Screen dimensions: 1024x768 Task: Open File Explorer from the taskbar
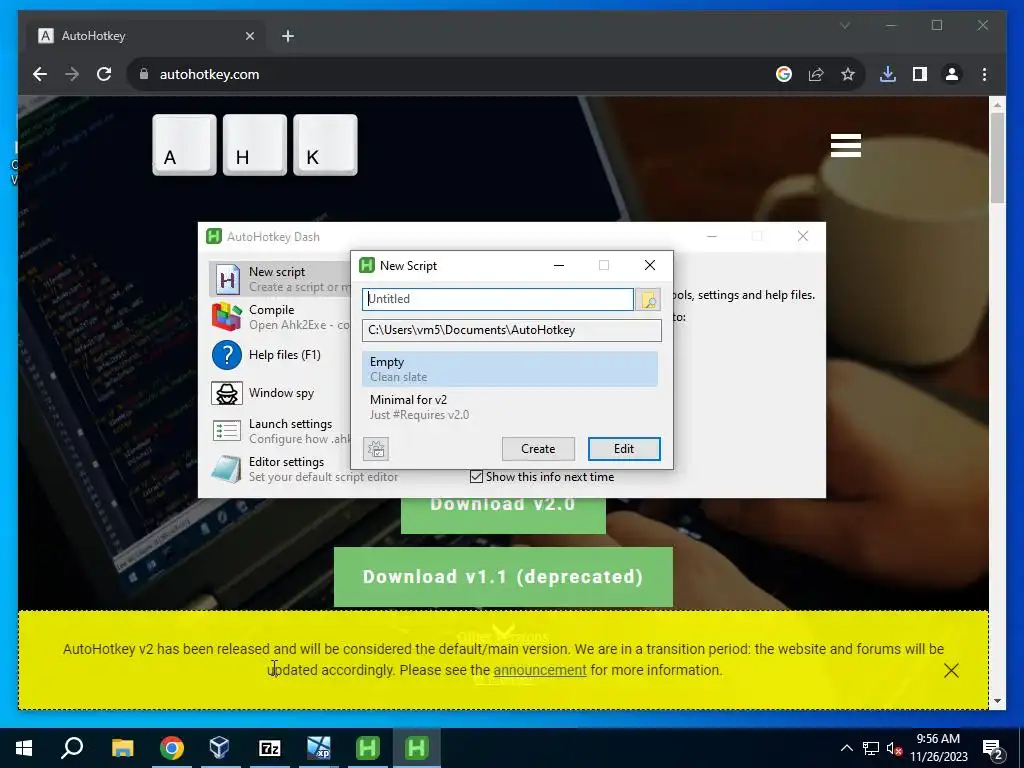click(122, 748)
